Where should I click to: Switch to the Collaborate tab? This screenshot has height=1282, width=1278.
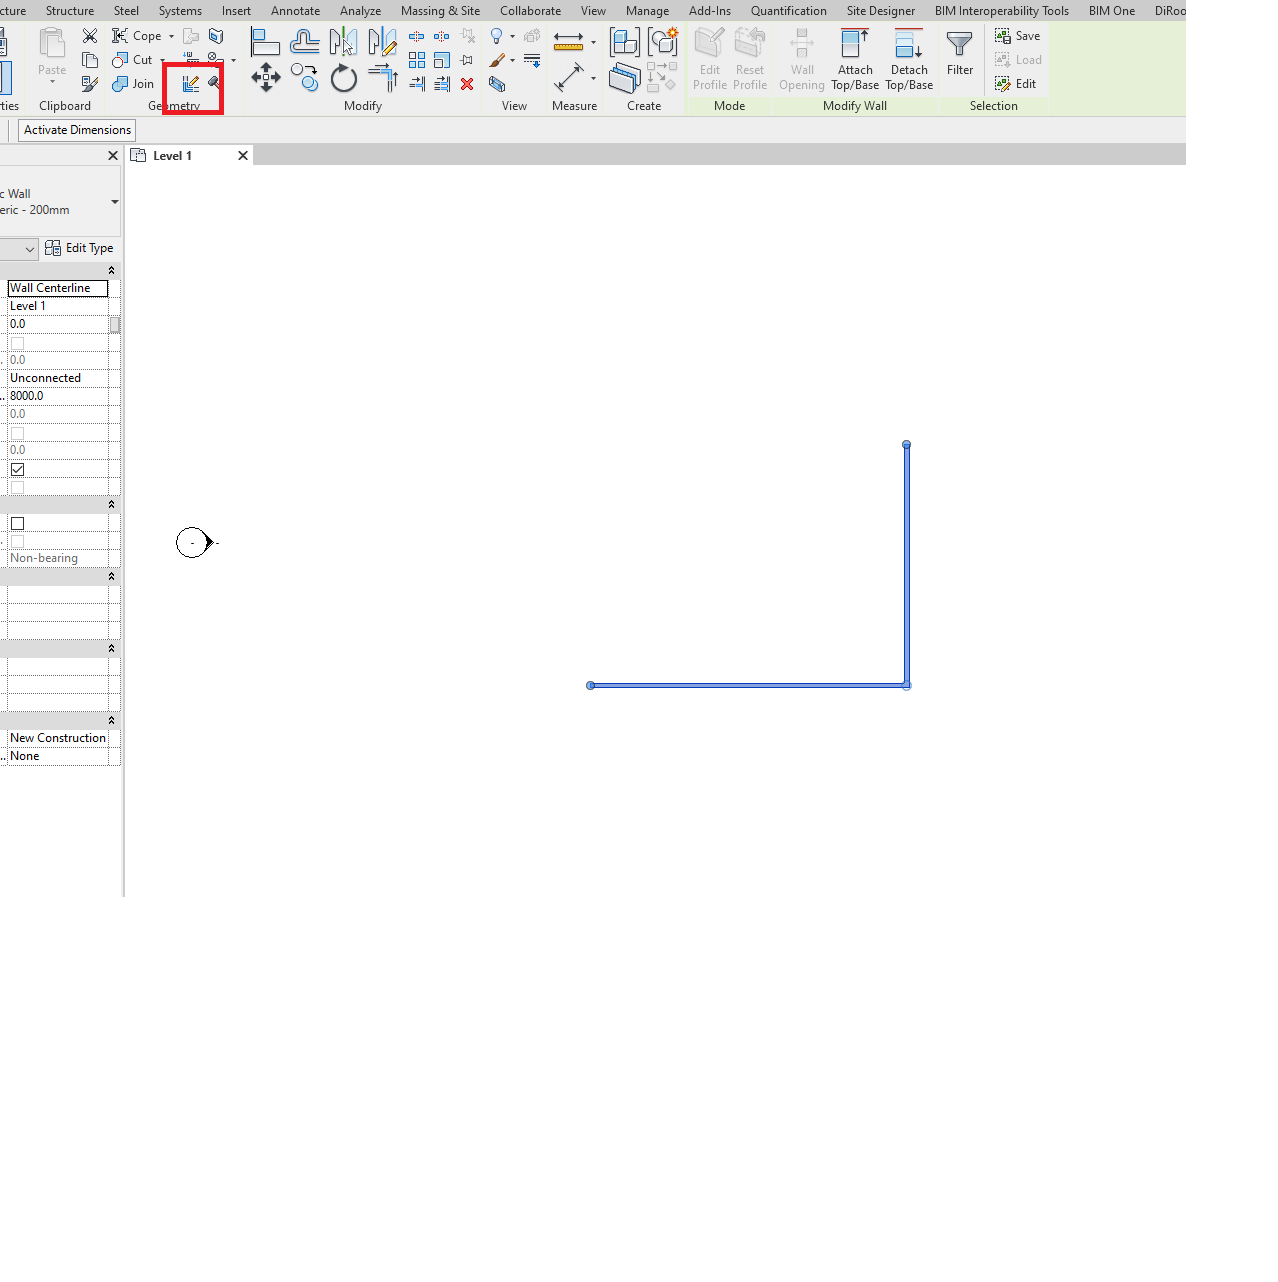pyautogui.click(x=530, y=11)
